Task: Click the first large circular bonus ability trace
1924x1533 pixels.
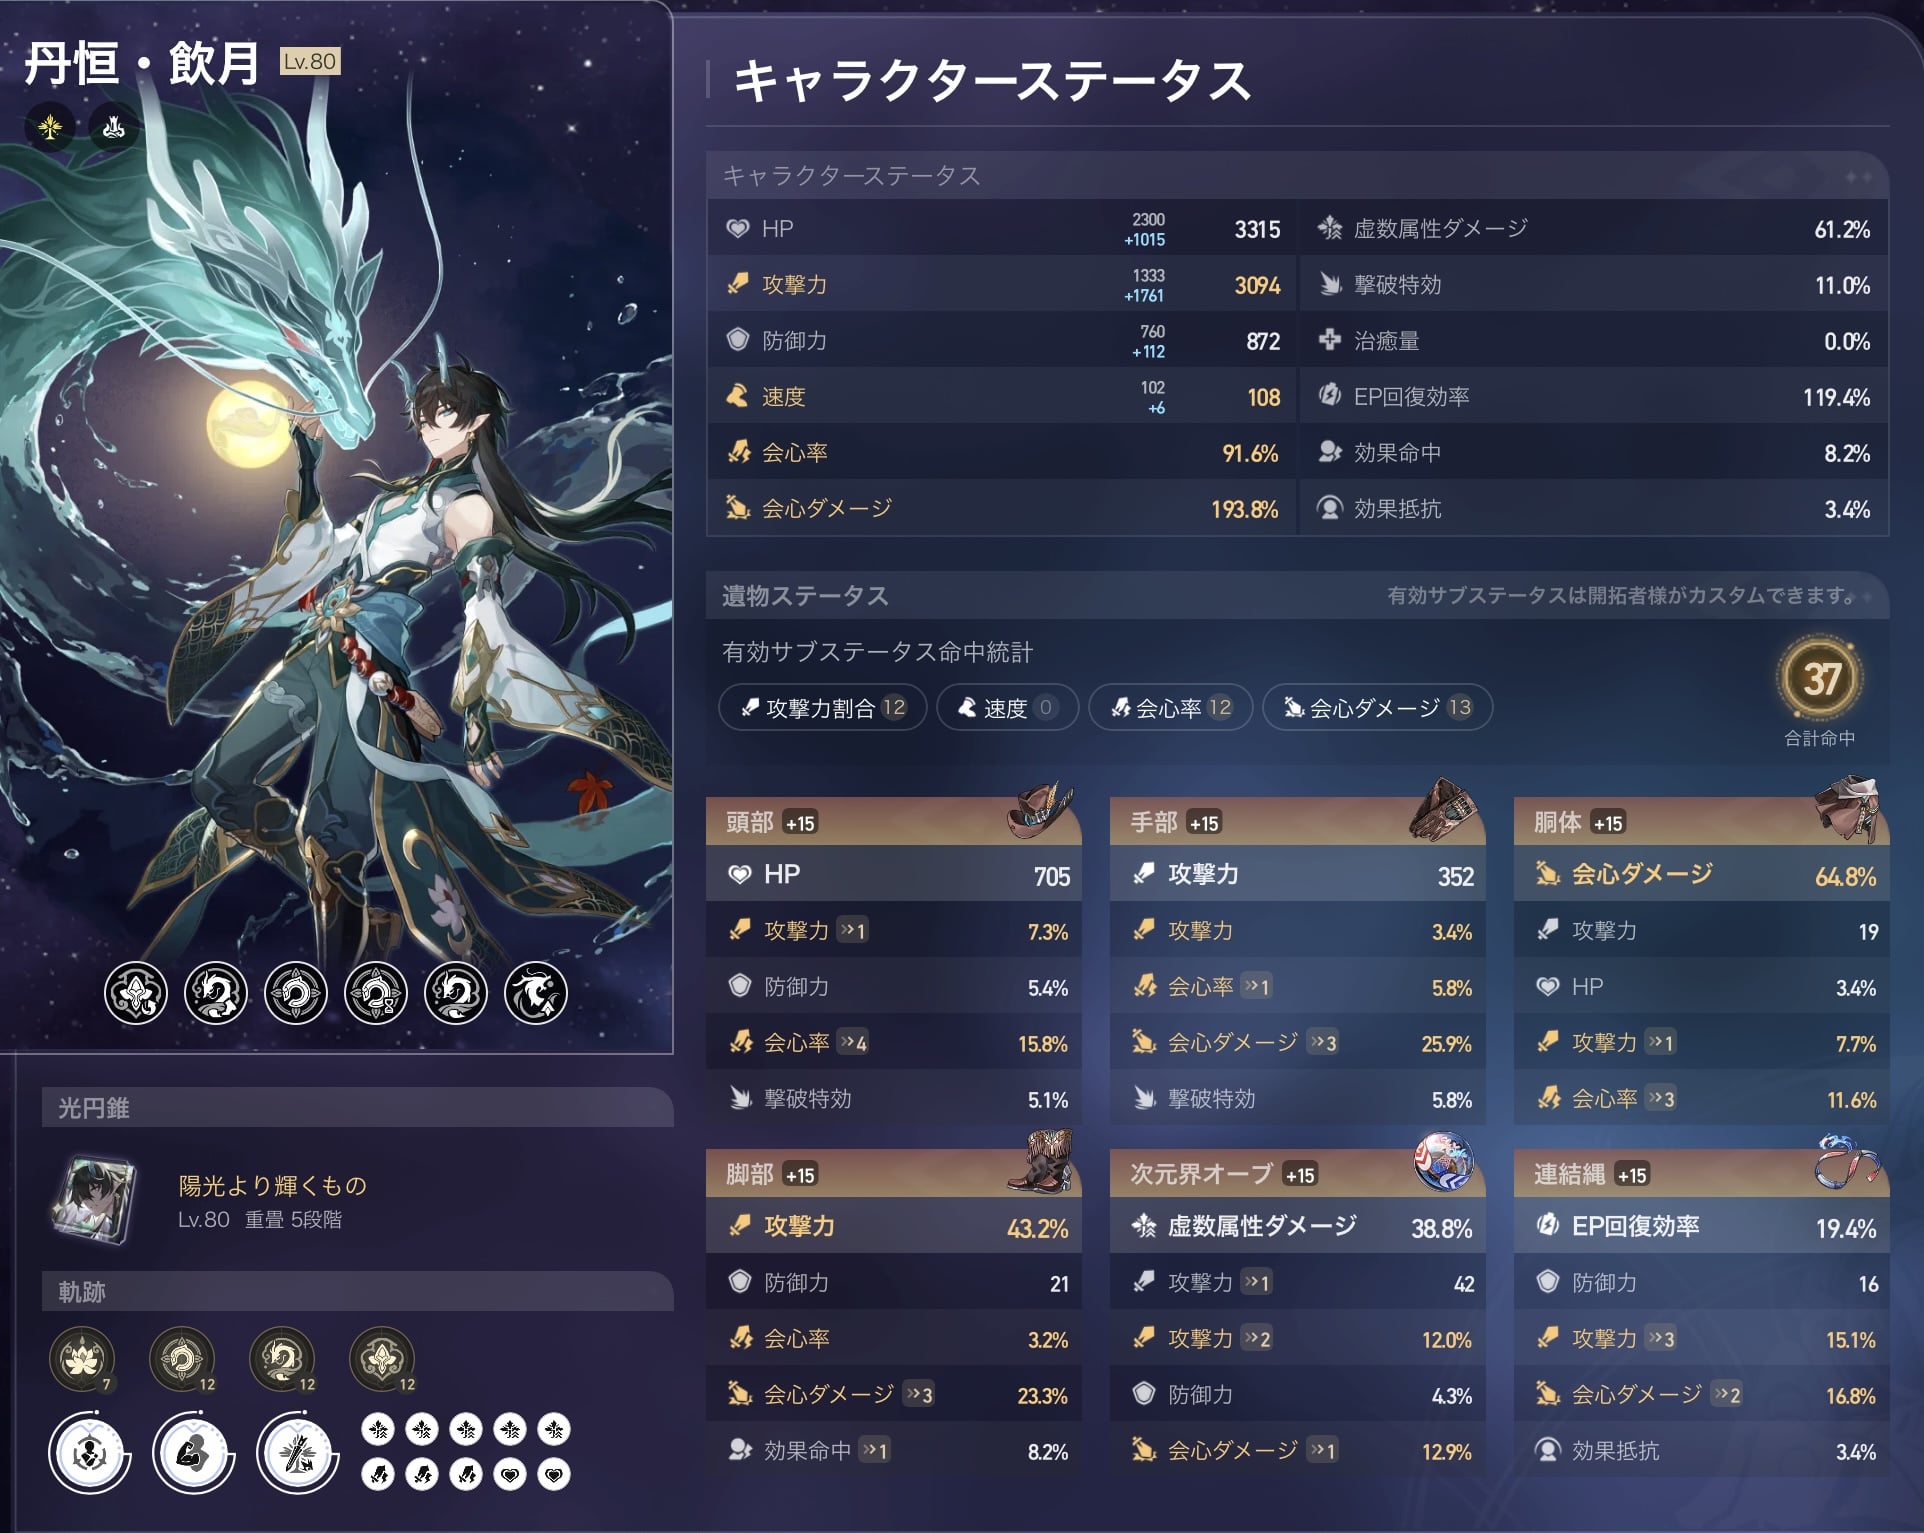Action: pos(89,1452)
